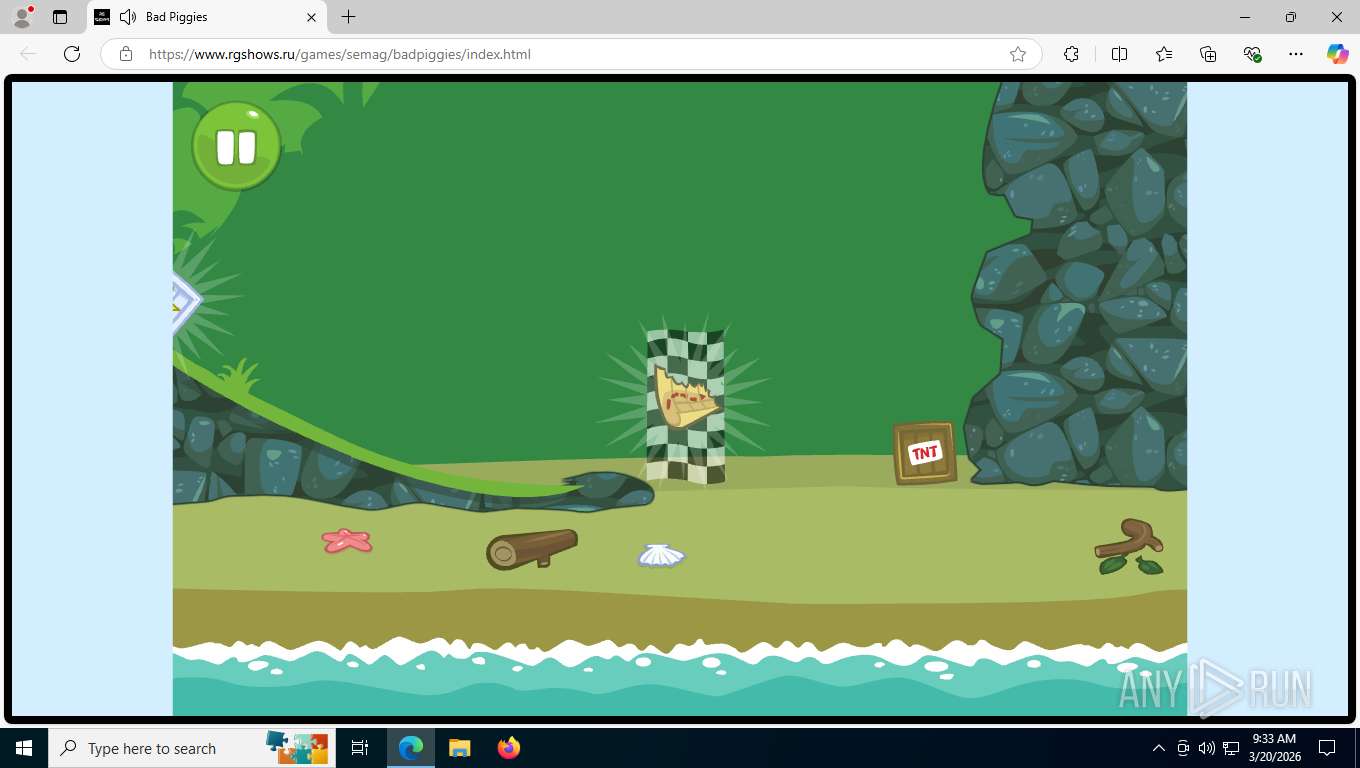Open the Favorites list

tap(1164, 54)
